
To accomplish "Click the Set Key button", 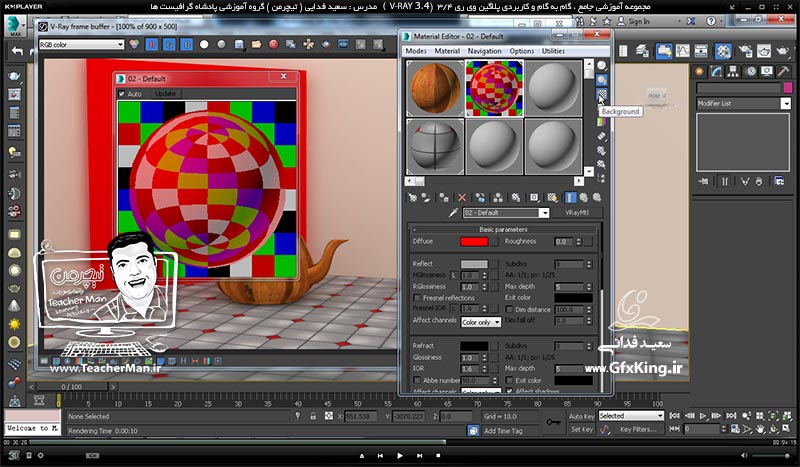I will tap(581, 430).
